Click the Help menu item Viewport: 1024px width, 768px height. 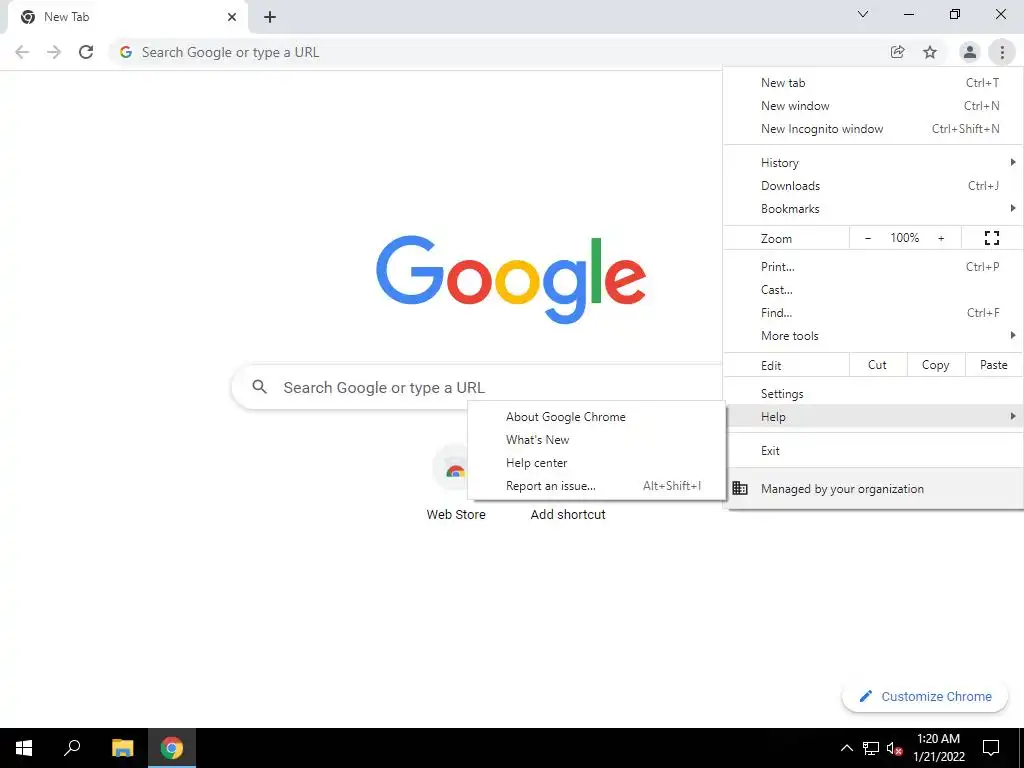(x=873, y=417)
